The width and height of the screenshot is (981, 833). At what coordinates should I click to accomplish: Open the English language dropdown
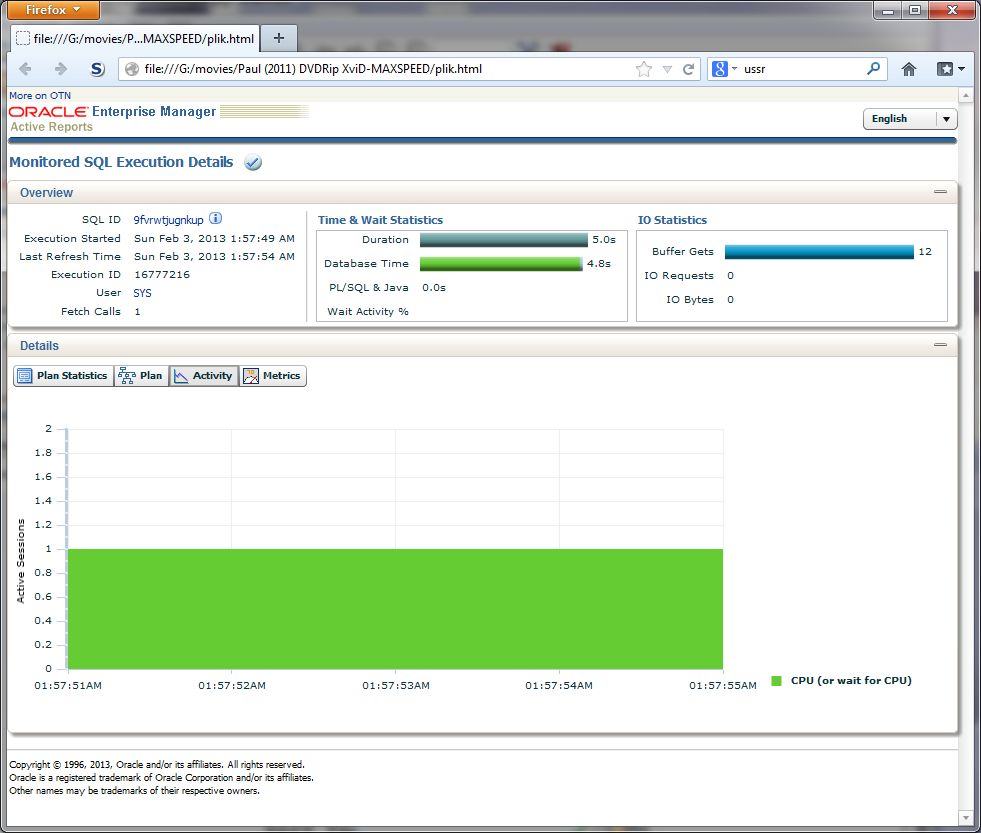[910, 118]
